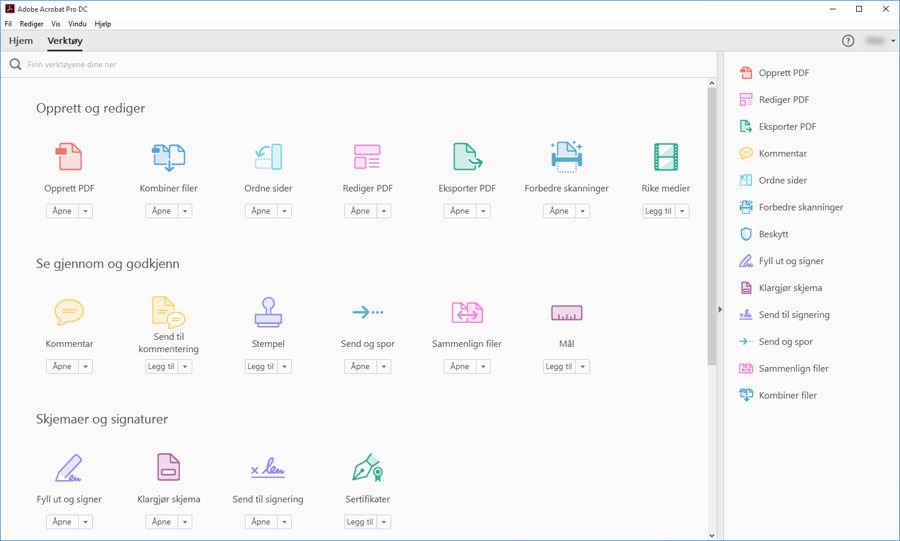
Task: Select the Sammenlign filer icon in main grid
Action: click(467, 312)
